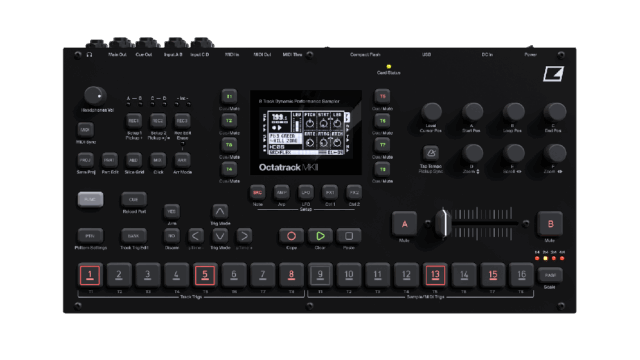Image resolution: width=640 pixels, height=360 pixels.
Task: Open the AMP parameter page
Action: (x=282, y=192)
